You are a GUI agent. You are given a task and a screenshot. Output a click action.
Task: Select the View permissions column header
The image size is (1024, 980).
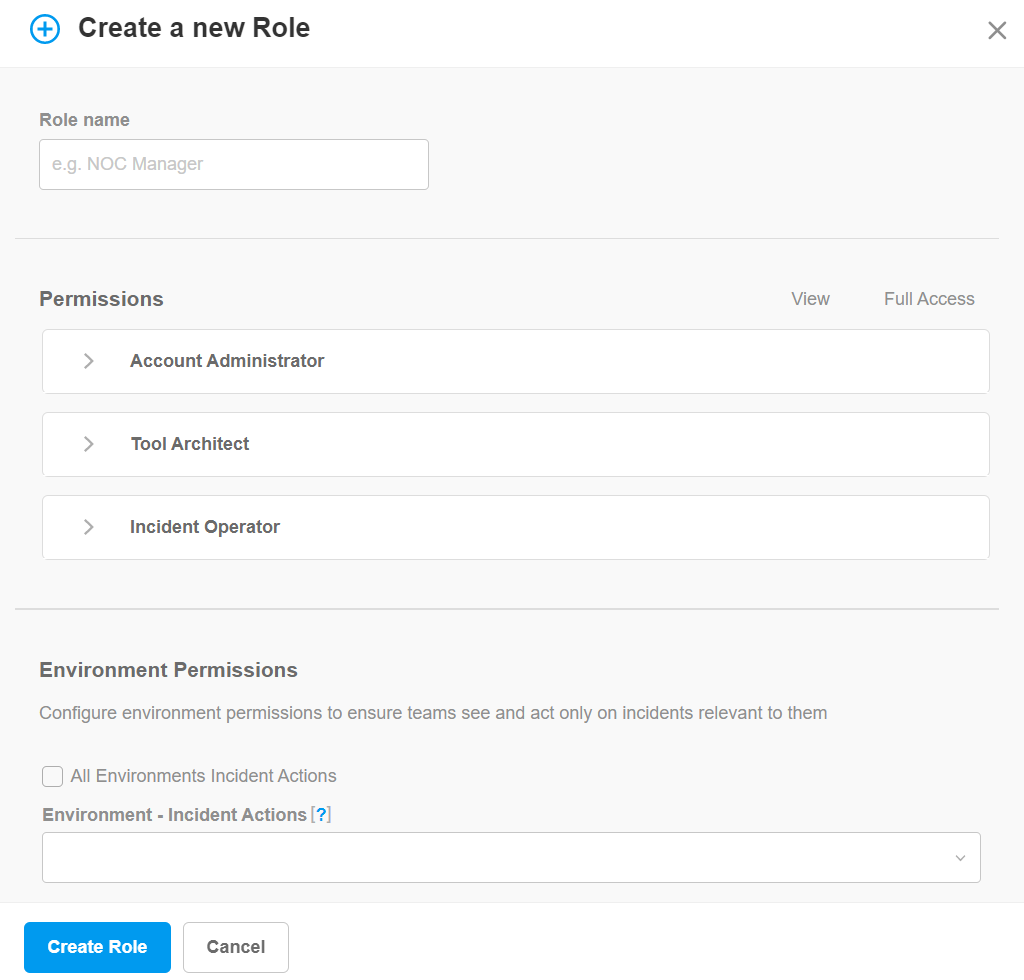810,298
